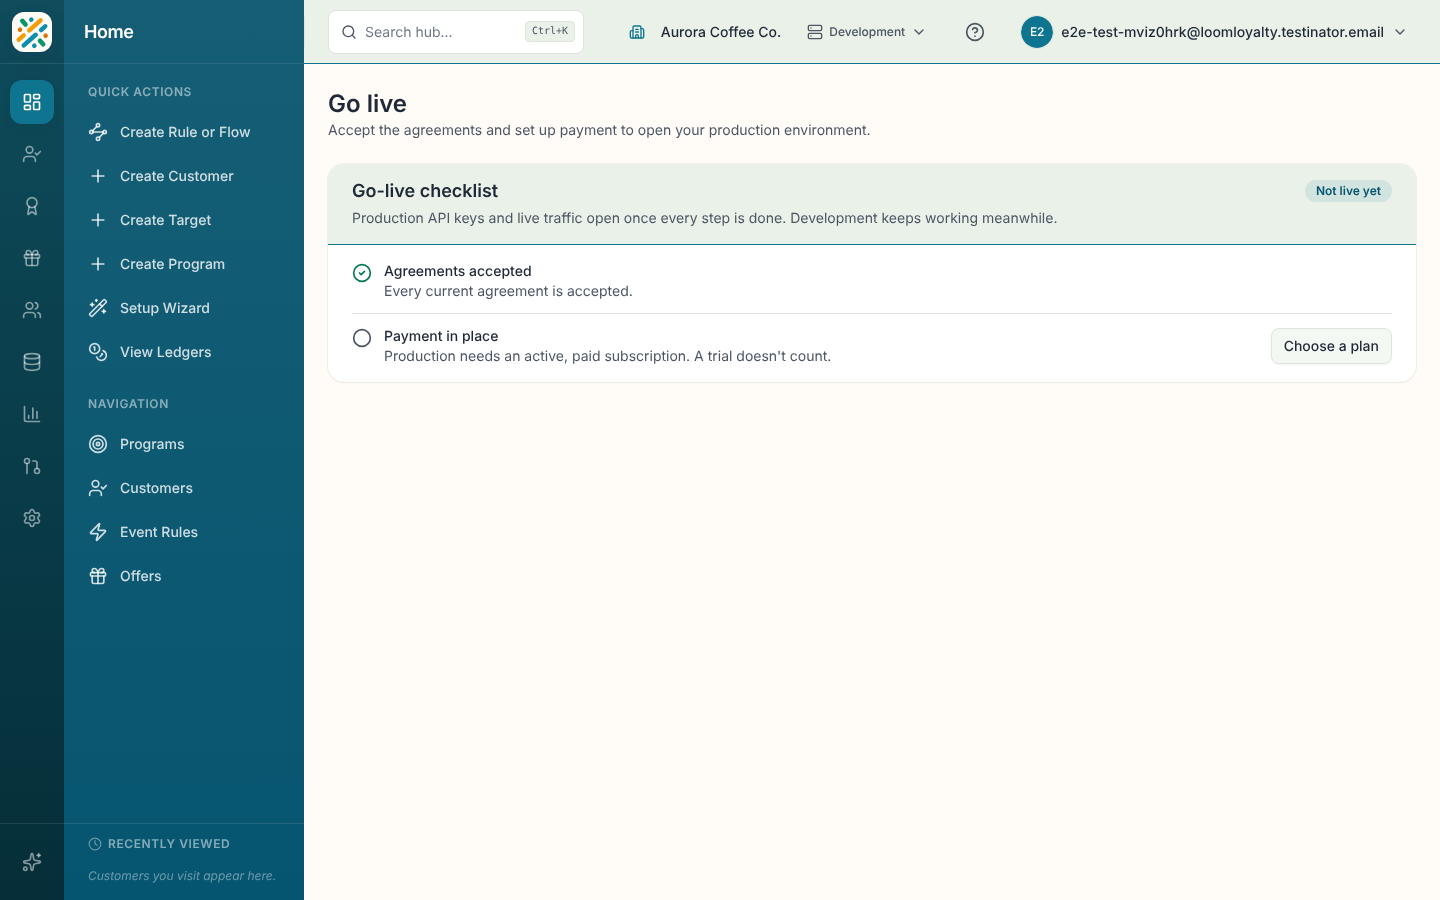Launch the Setup Wizard
Image resolution: width=1440 pixels, height=900 pixels.
(x=184, y=308)
